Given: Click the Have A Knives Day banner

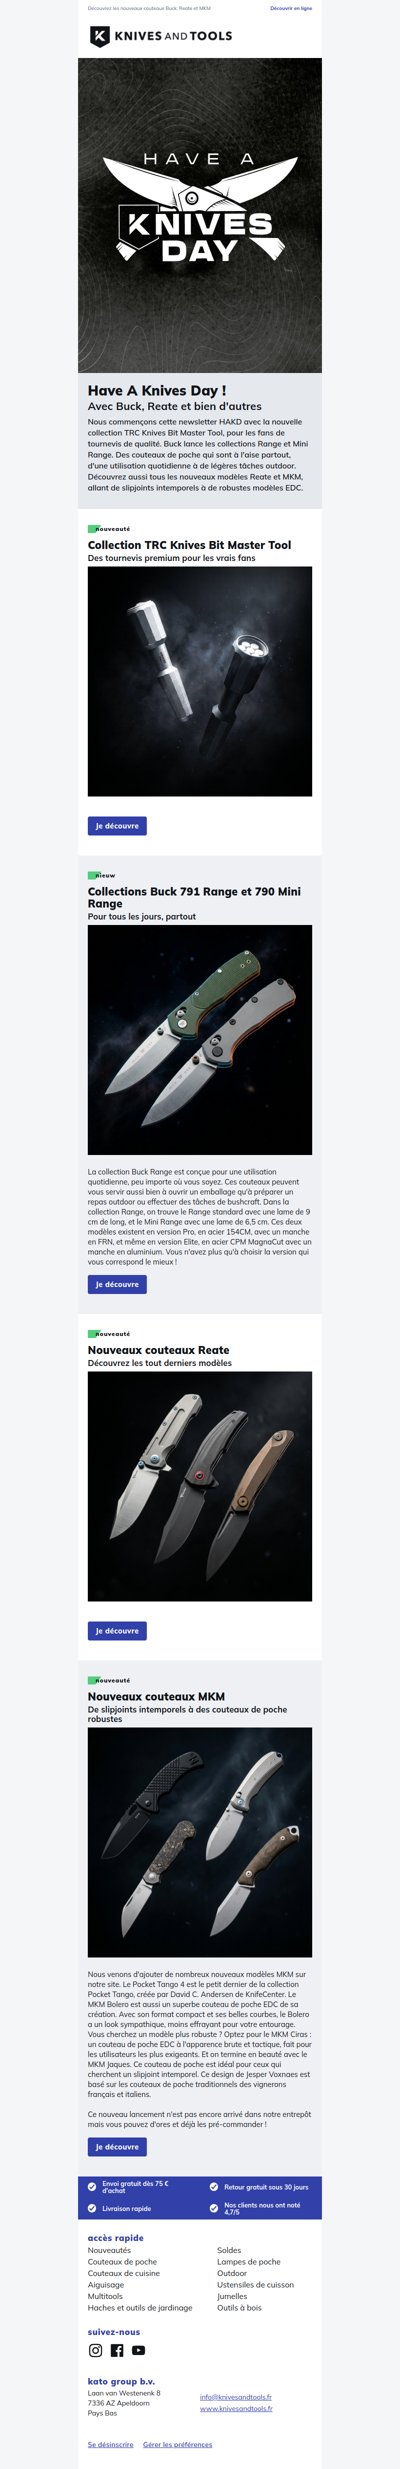Looking at the screenshot, I should (200, 215).
